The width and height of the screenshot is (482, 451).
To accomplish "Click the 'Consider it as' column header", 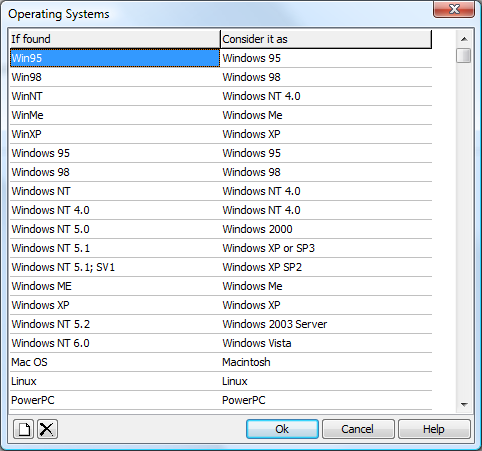I will pyautogui.click(x=326, y=39).
